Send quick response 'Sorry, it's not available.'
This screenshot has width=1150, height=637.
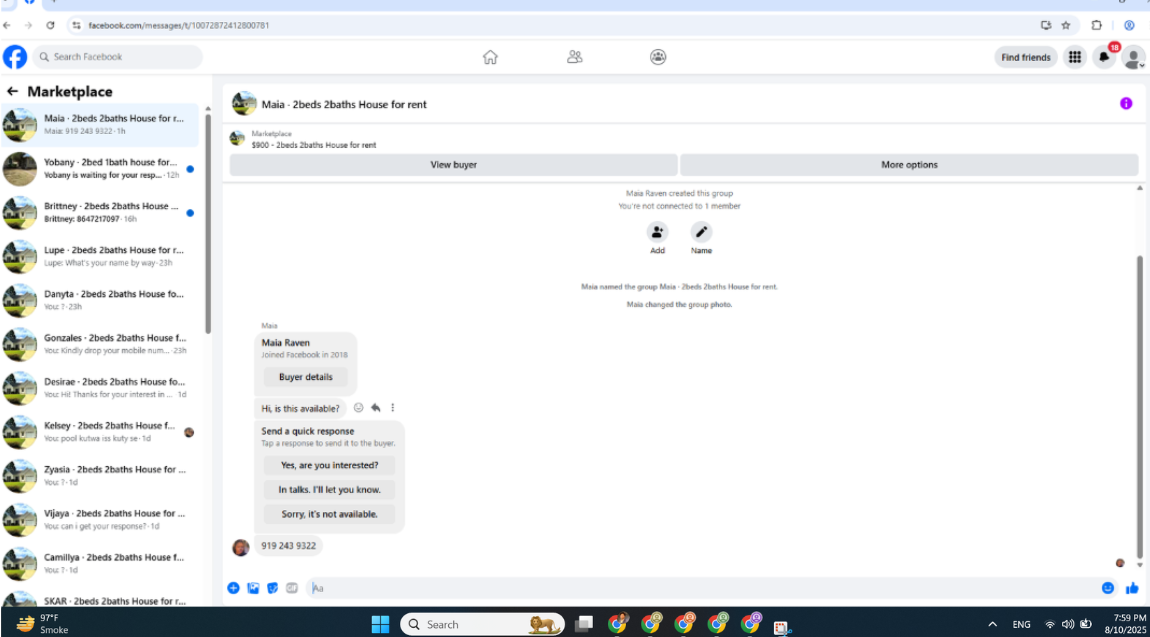coord(329,514)
